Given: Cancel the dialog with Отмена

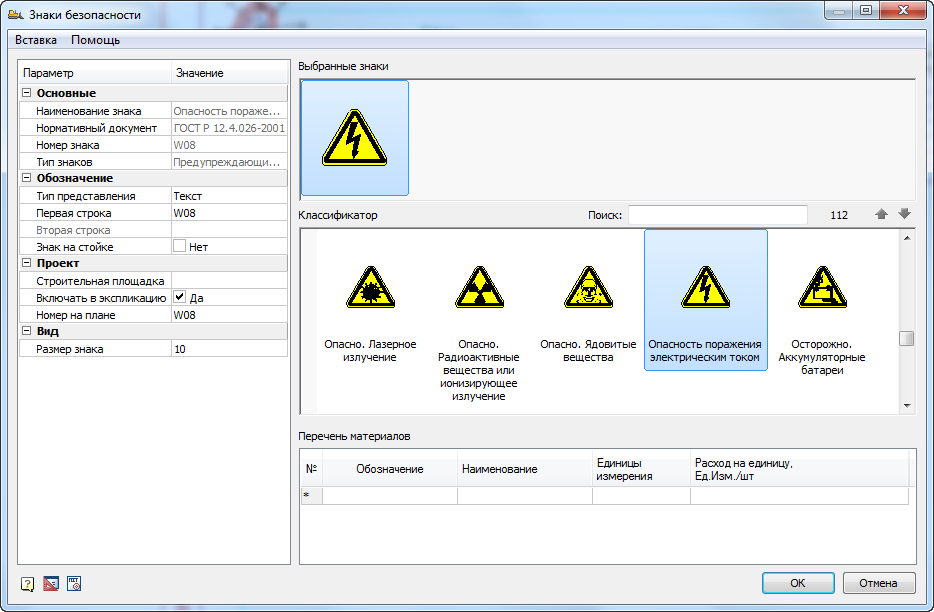Looking at the screenshot, I should coord(879,583).
